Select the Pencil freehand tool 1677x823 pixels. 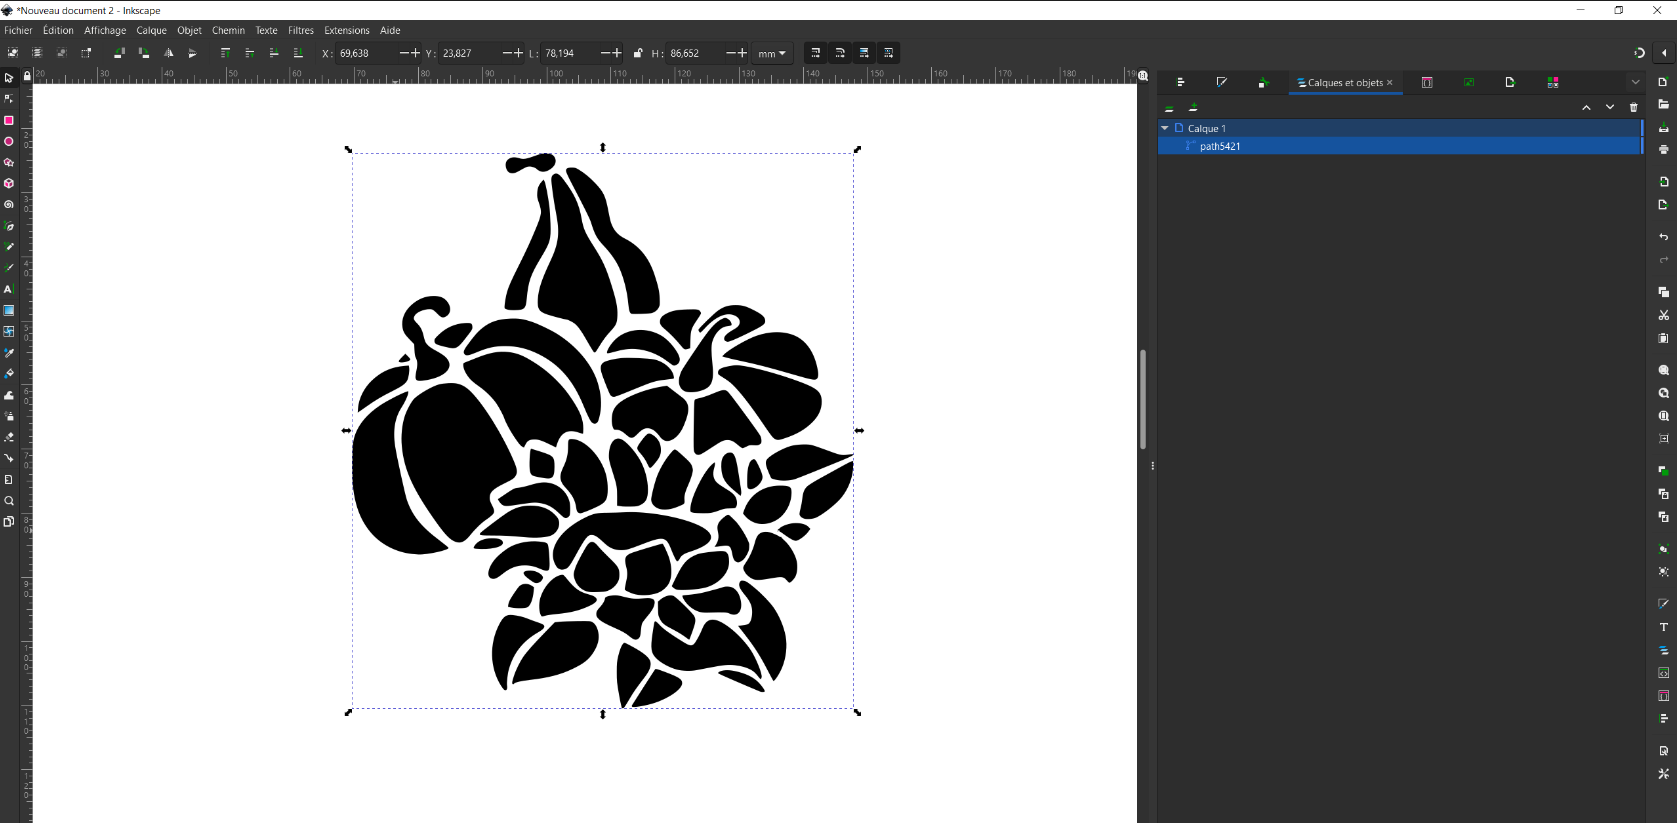point(9,247)
